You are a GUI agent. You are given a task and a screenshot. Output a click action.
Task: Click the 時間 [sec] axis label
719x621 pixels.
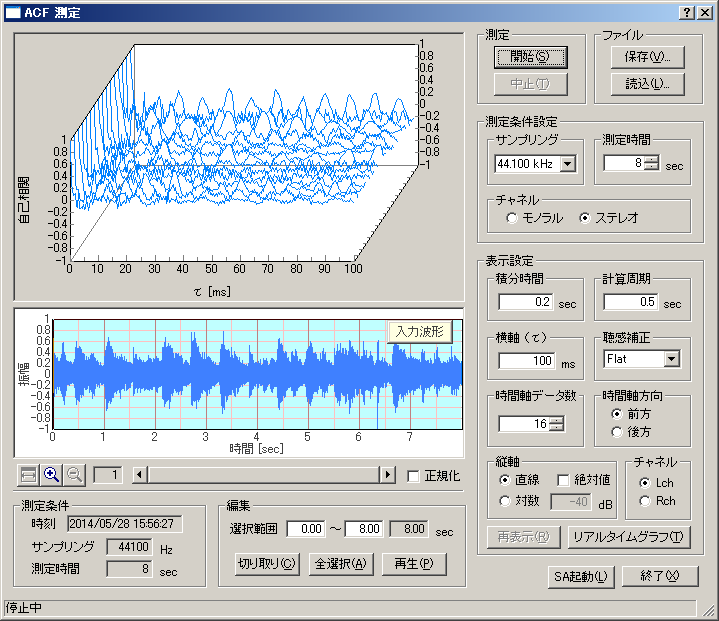[257, 449]
